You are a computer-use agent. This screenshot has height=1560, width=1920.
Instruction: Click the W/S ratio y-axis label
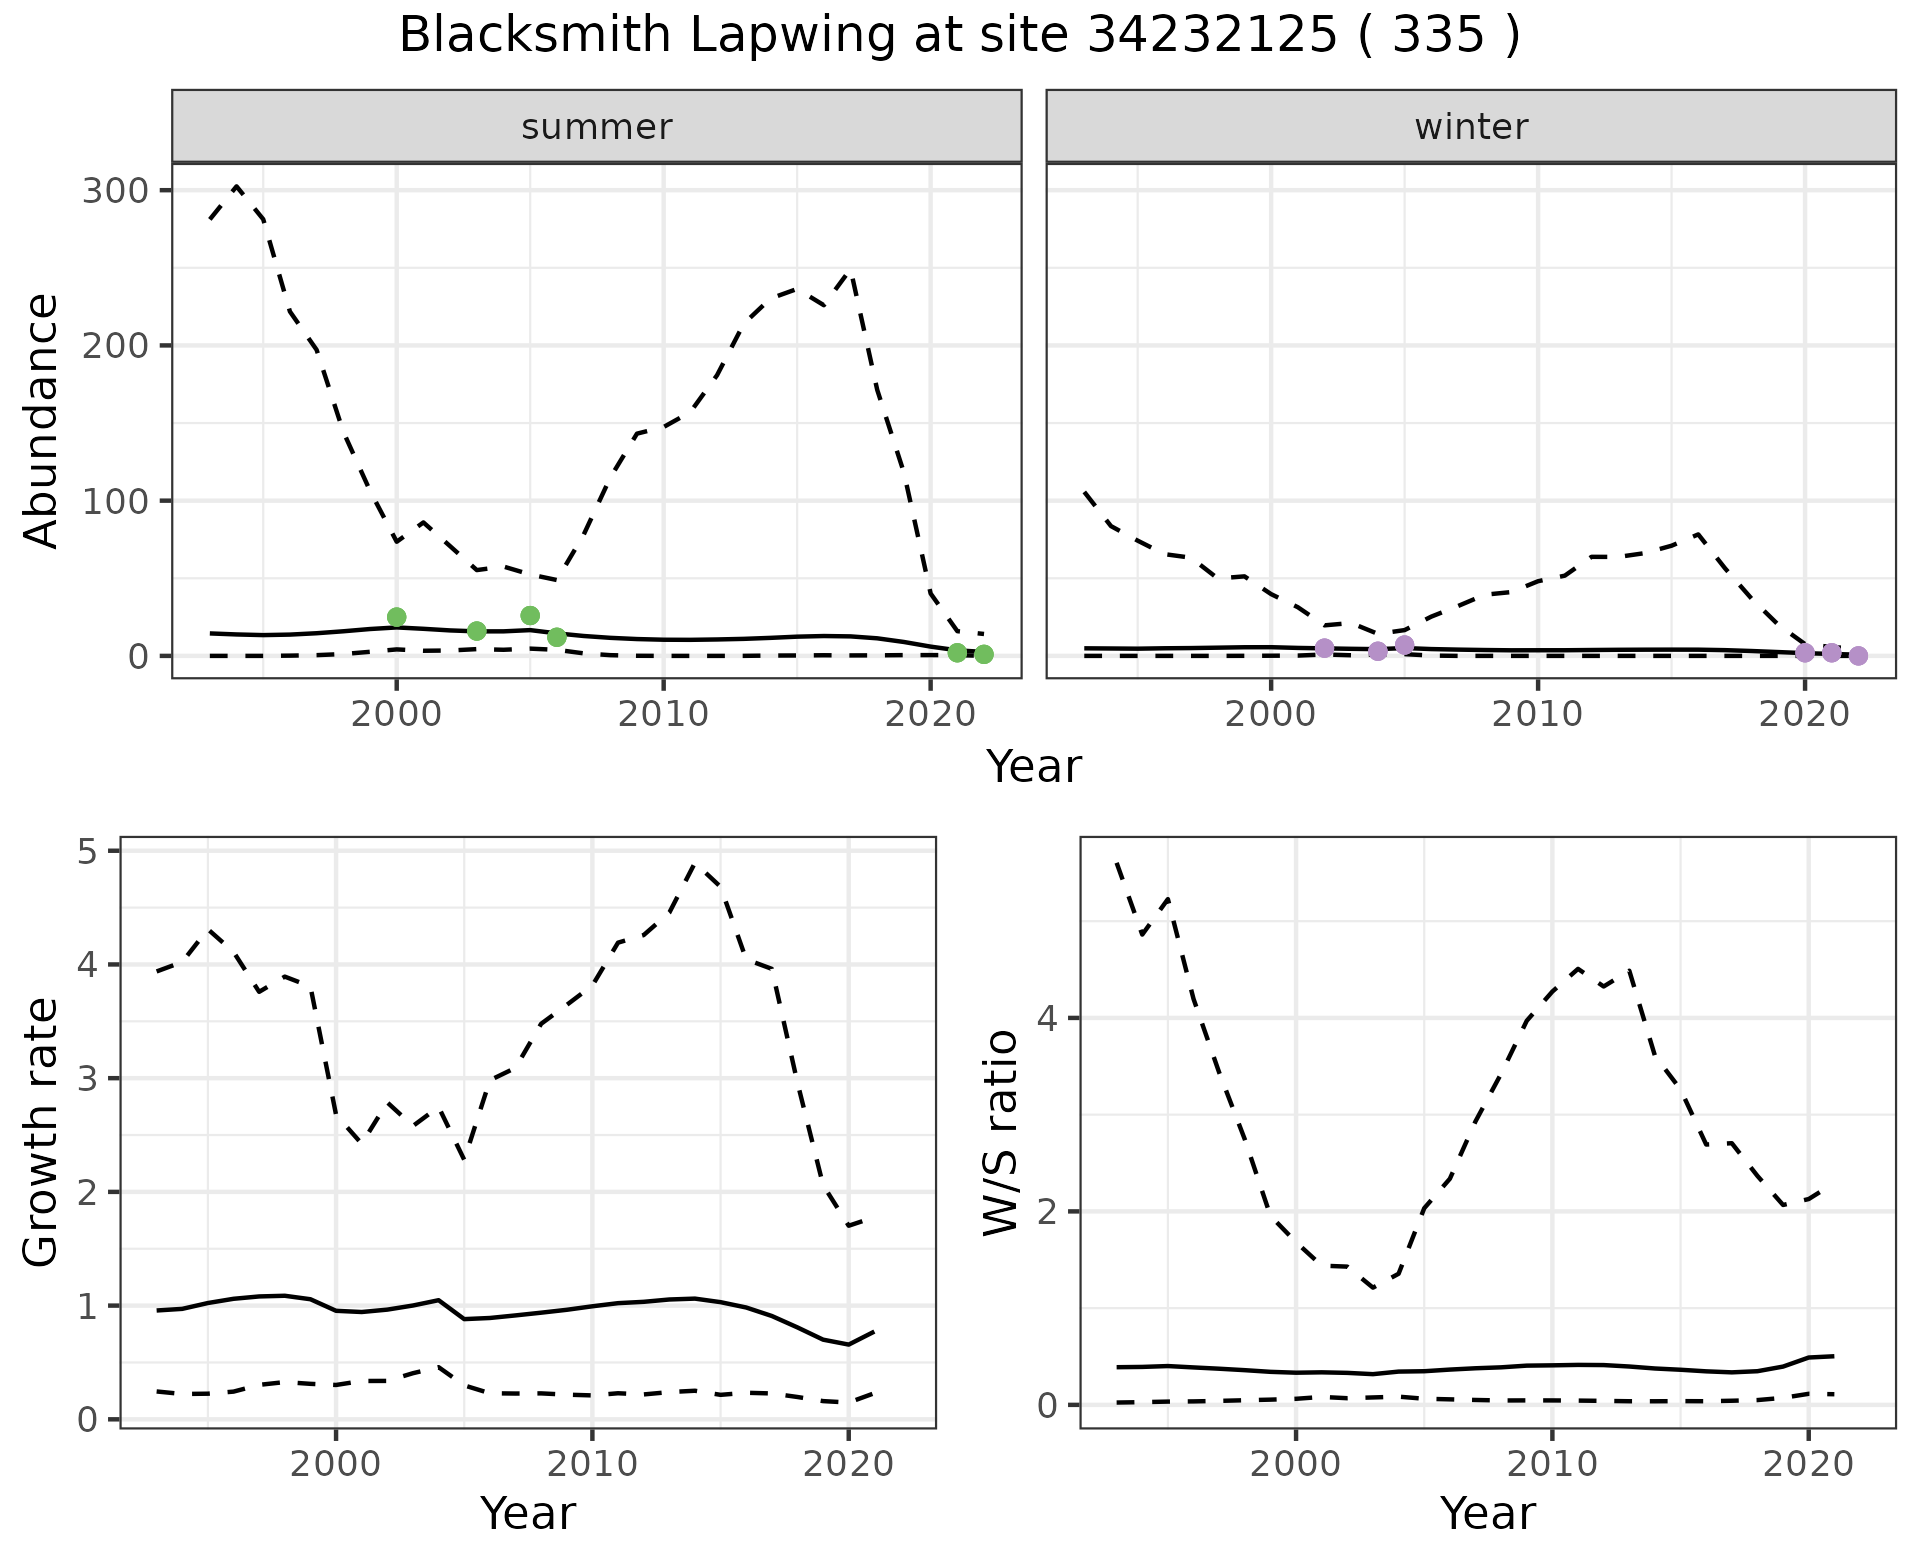1001,1132
